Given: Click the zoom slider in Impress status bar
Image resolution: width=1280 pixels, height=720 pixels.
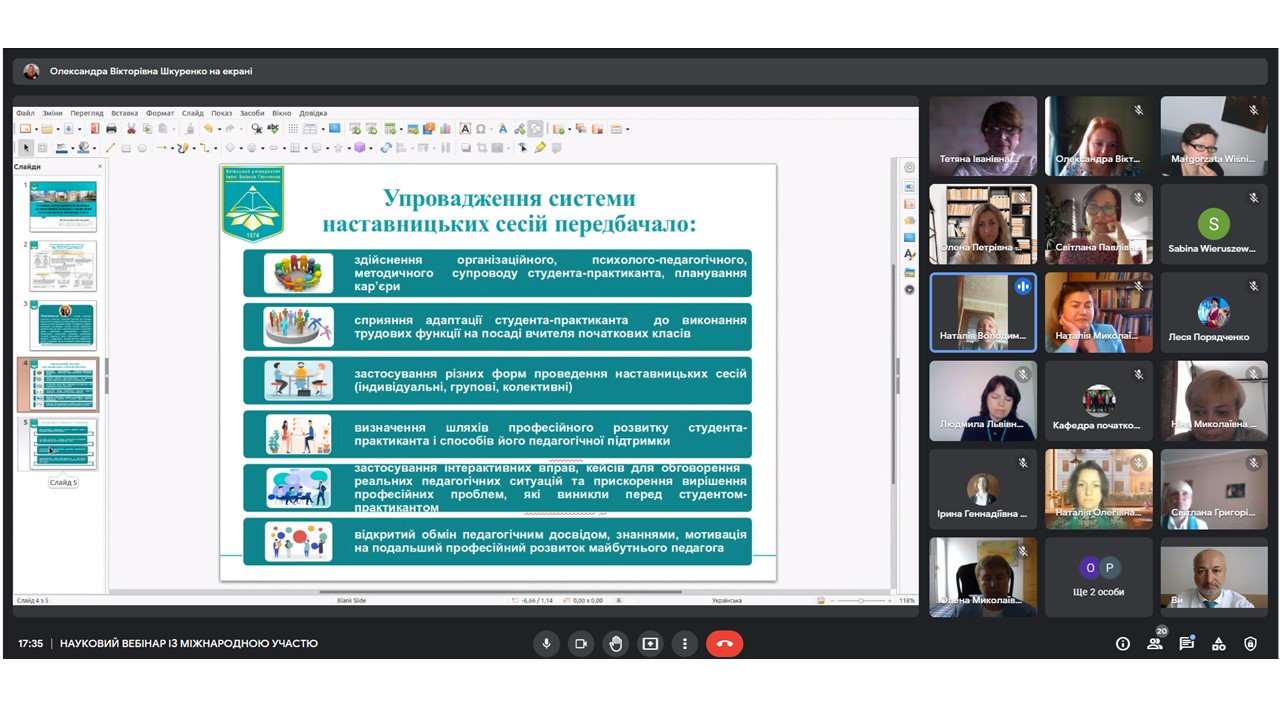Looking at the screenshot, I should coord(862,601).
